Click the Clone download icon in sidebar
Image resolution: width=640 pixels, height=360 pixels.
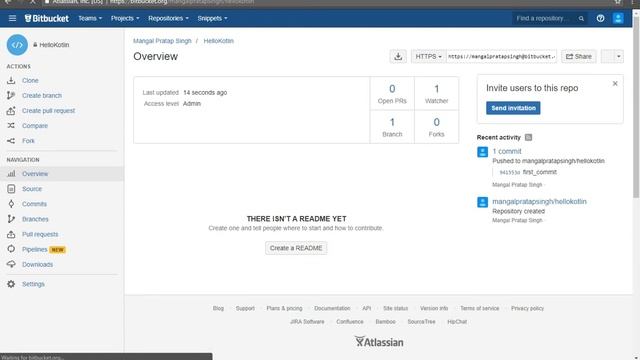tap(11, 80)
